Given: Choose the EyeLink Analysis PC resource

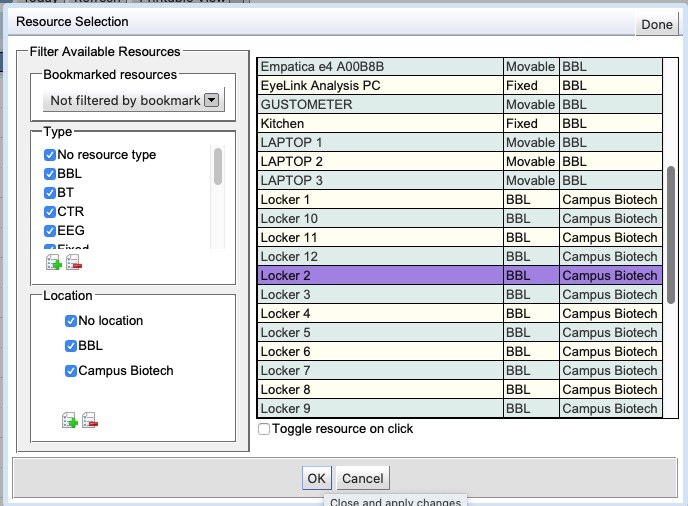Looking at the screenshot, I should [380, 86].
